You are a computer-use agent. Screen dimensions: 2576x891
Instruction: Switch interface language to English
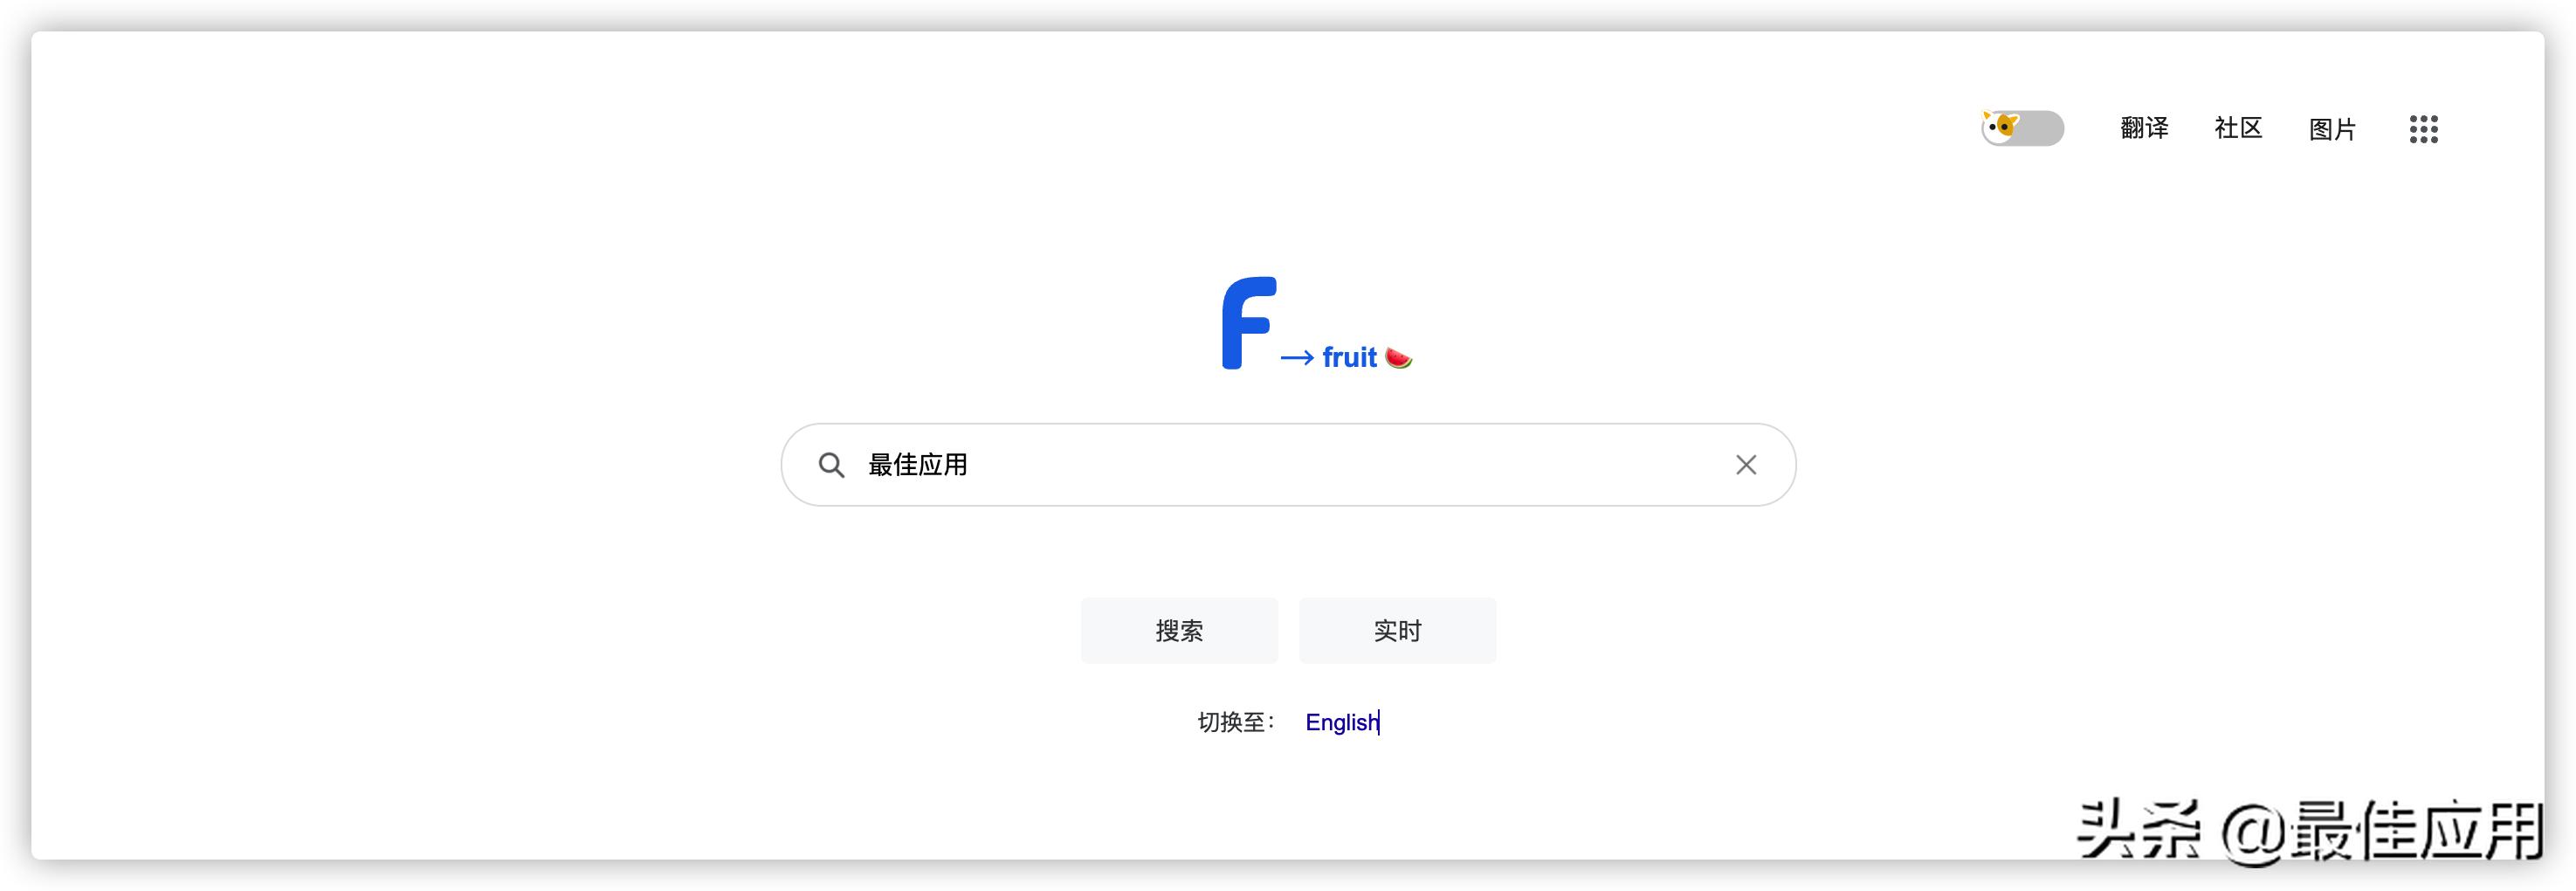click(1341, 722)
